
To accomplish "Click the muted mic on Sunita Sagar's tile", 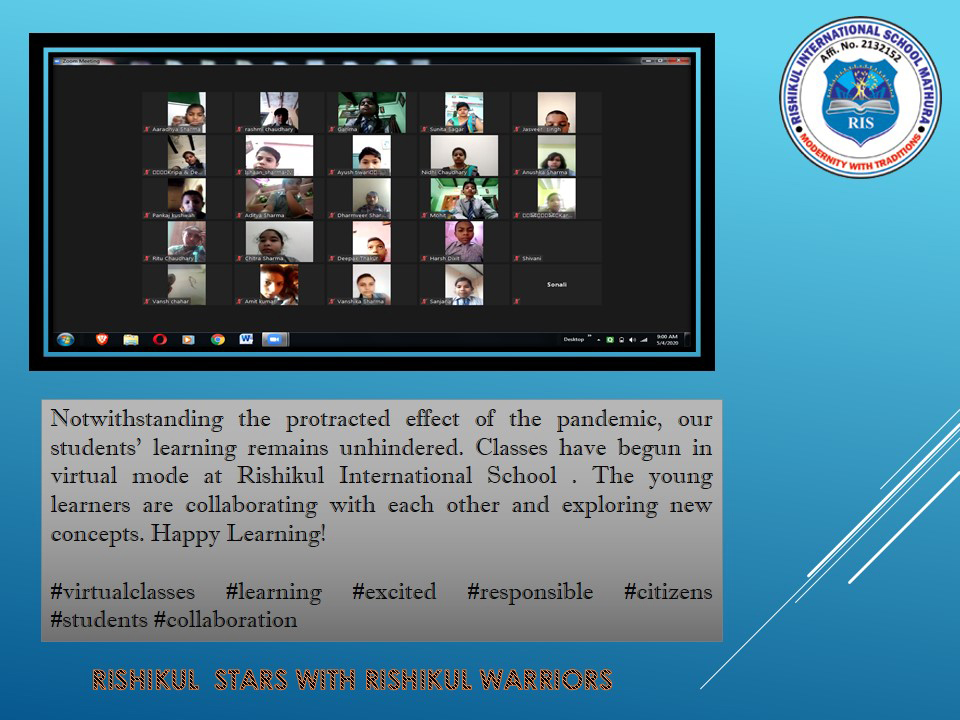I will pyautogui.click(x=424, y=130).
